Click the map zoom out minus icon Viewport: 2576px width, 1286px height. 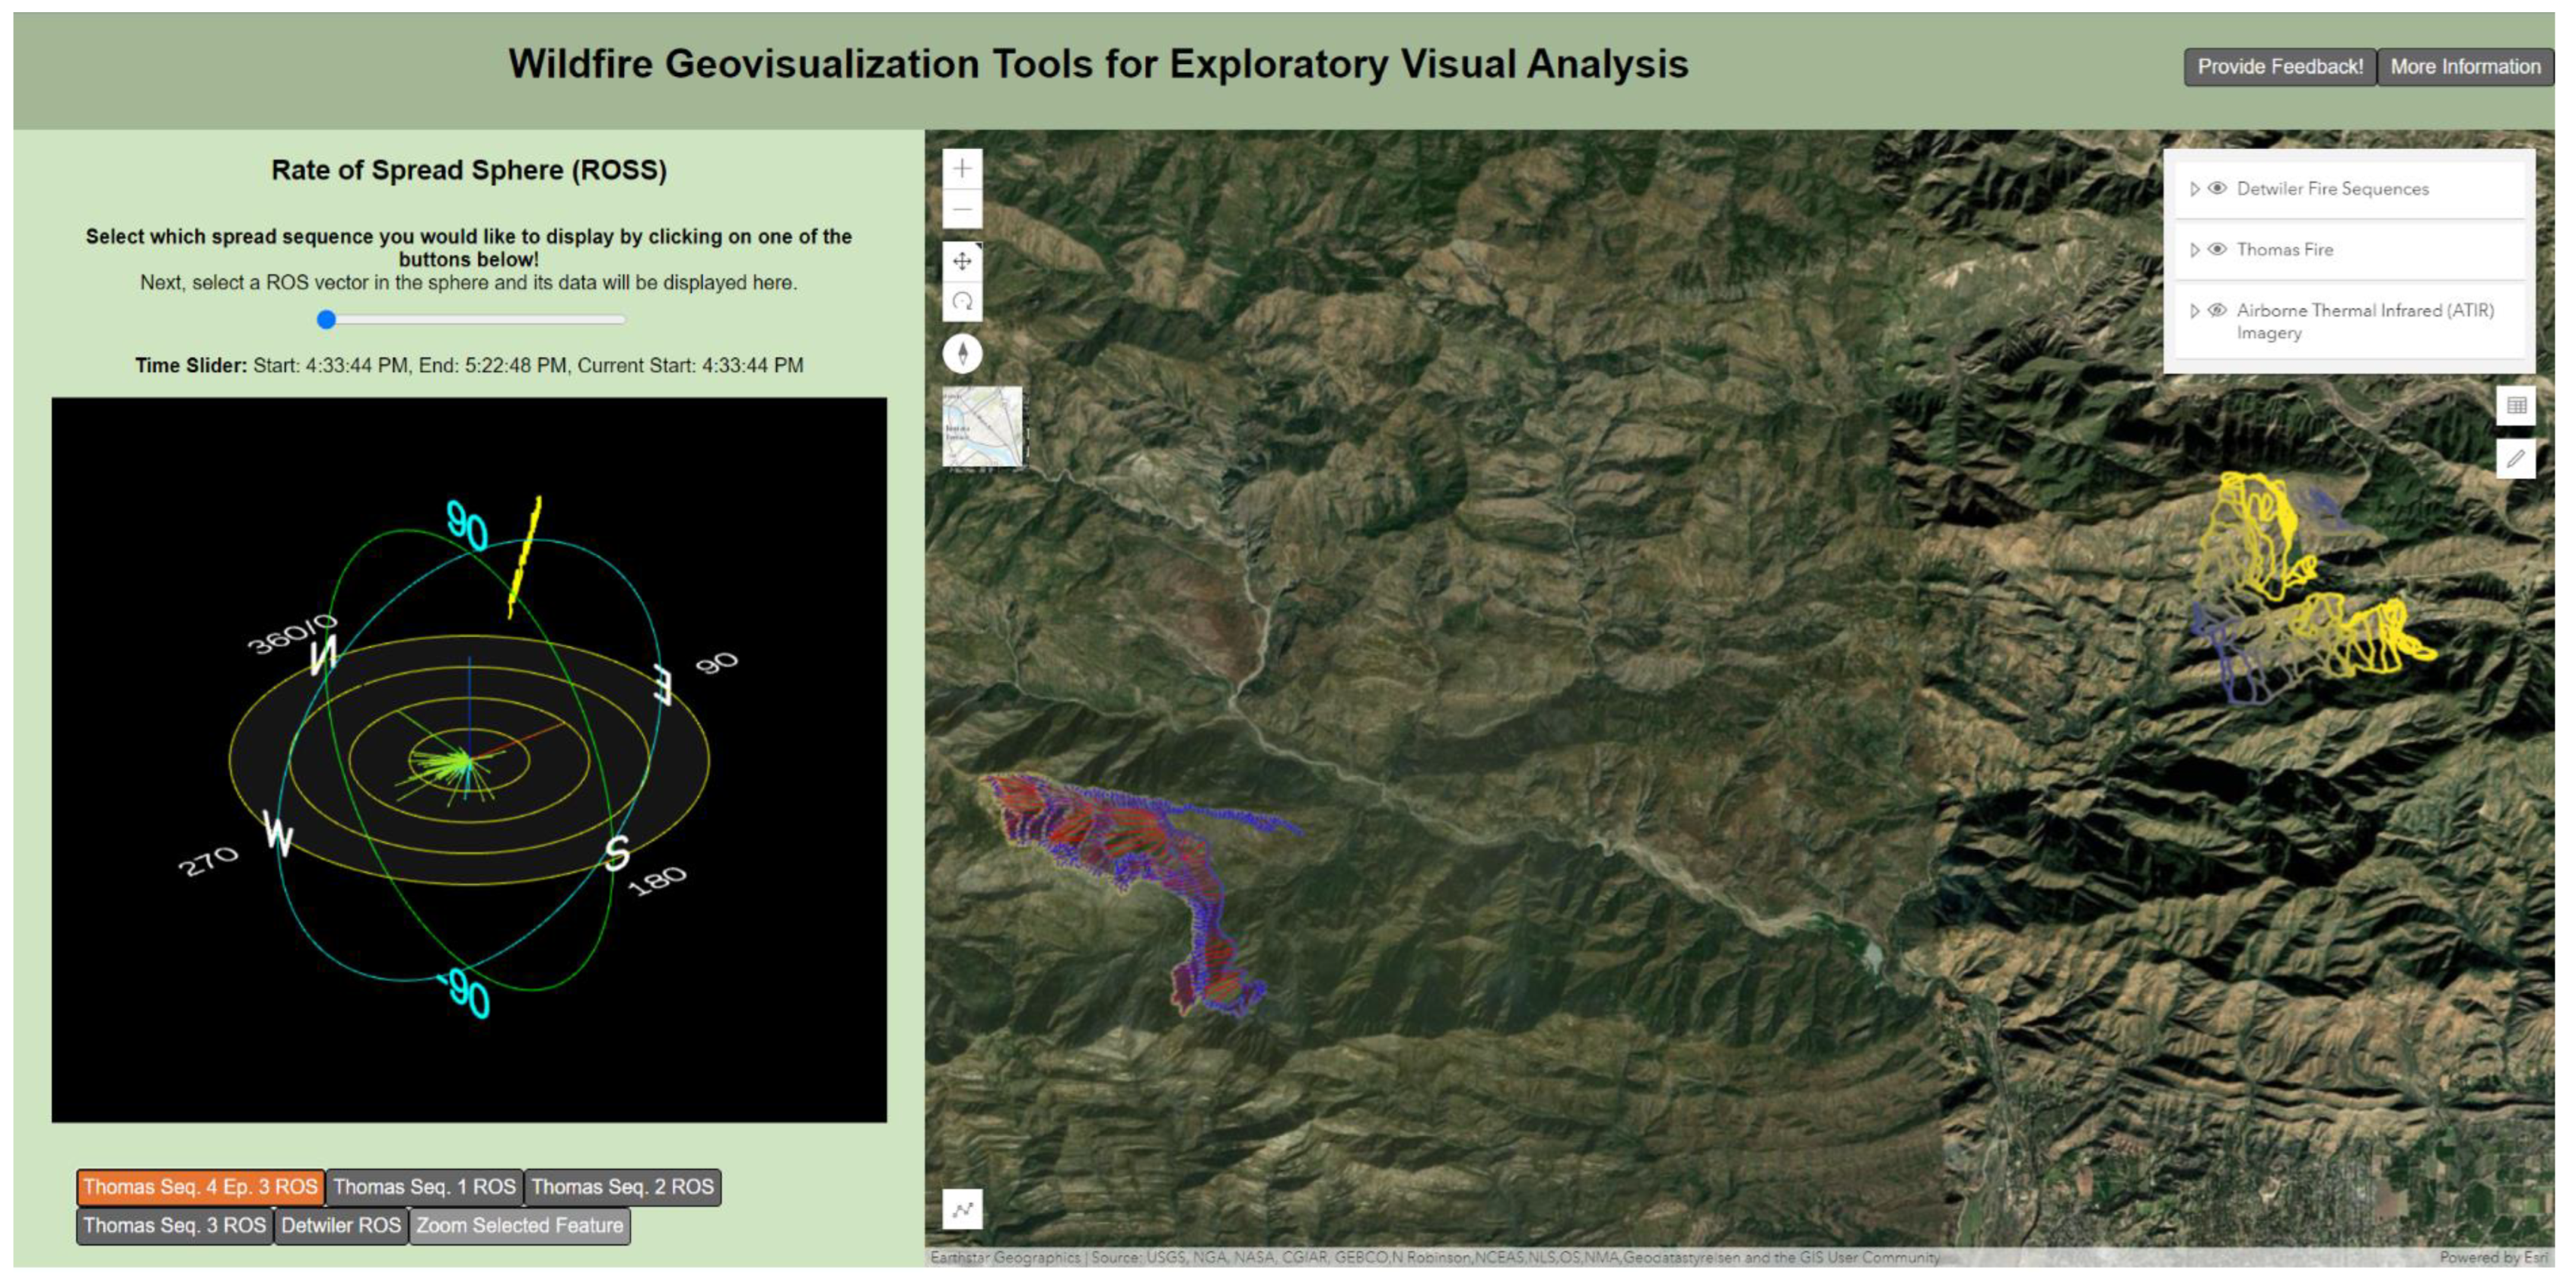pyautogui.click(x=962, y=210)
